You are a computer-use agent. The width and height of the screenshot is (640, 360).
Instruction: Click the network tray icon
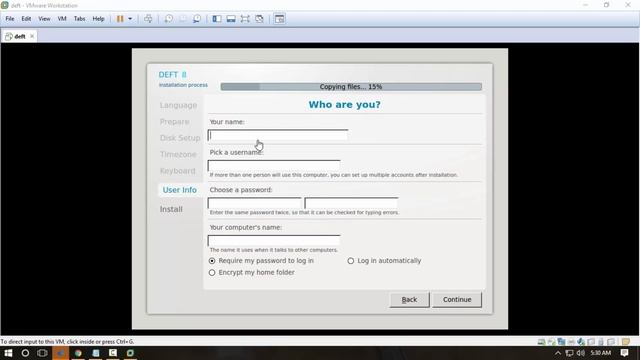point(569,353)
